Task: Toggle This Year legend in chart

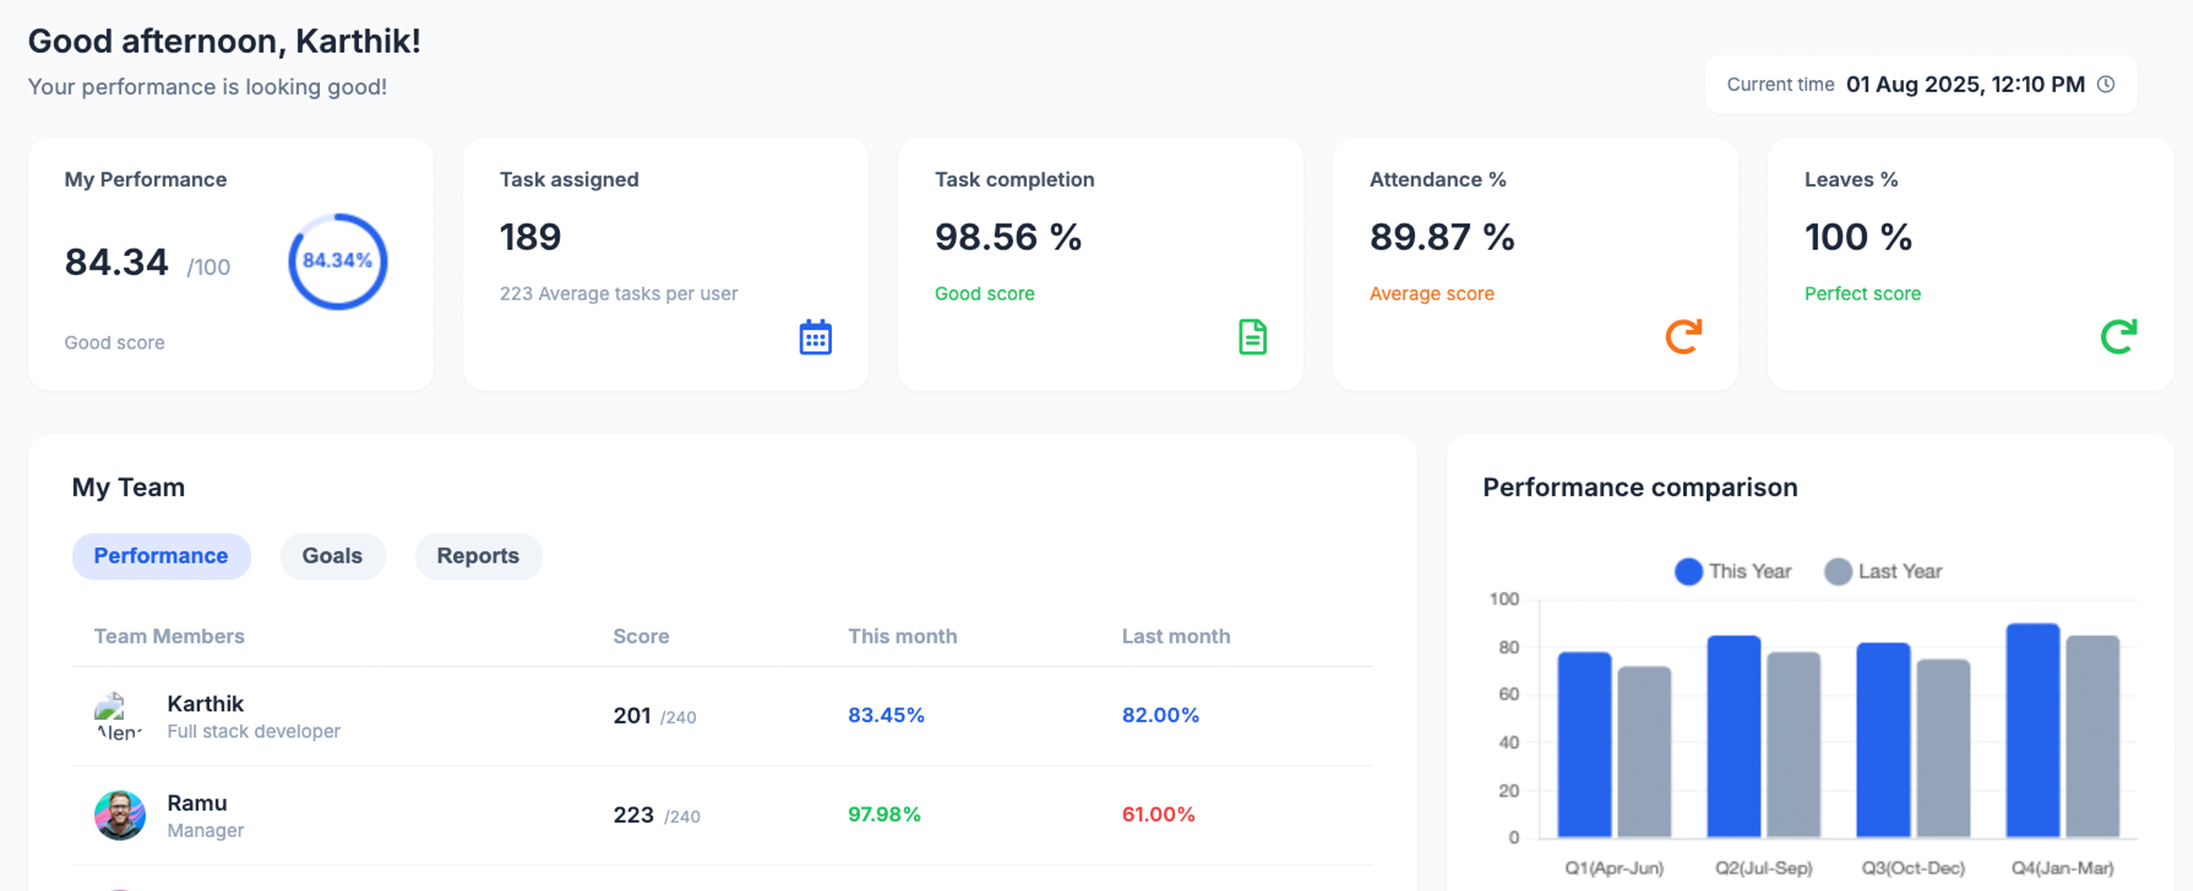Action: 1732,571
